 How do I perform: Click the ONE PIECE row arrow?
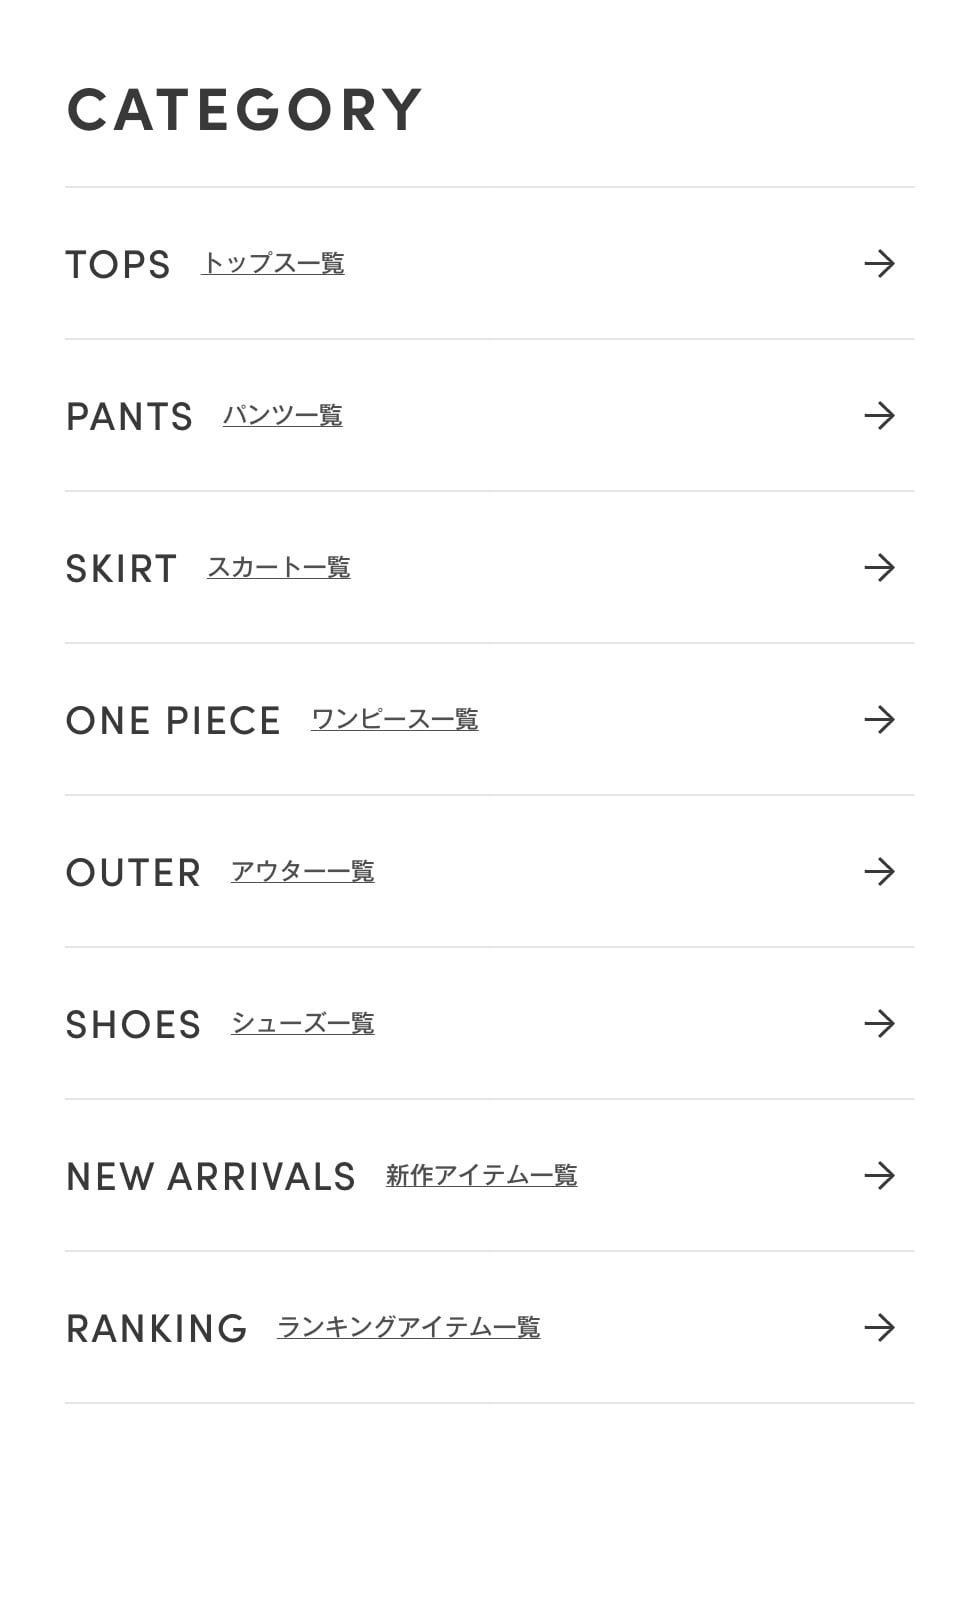pyautogui.click(x=879, y=720)
